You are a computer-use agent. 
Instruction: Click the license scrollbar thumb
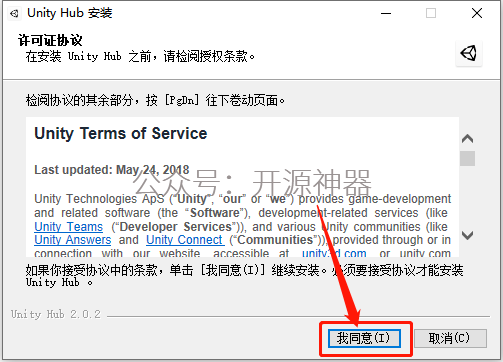(467, 158)
